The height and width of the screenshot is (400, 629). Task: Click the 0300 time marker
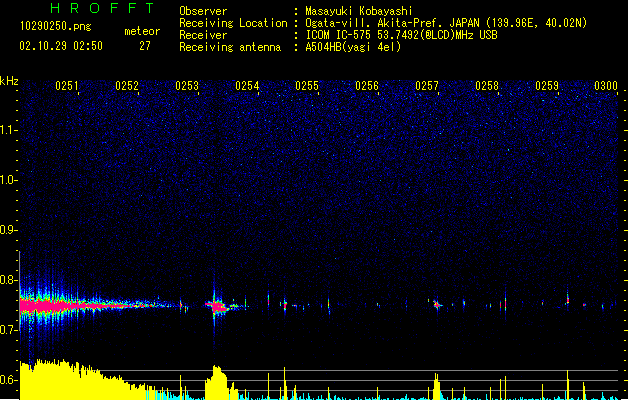tap(606, 86)
